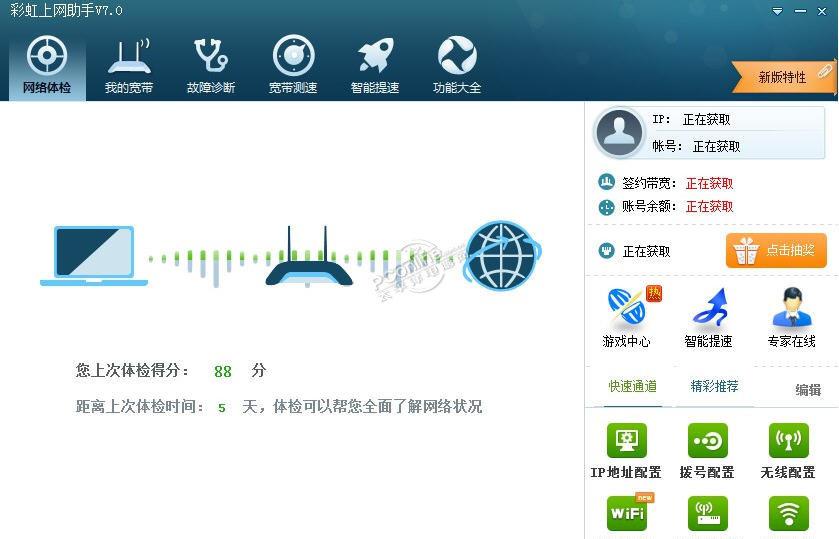
Task: Click the green router signal icon
Action: [x=707, y=513]
